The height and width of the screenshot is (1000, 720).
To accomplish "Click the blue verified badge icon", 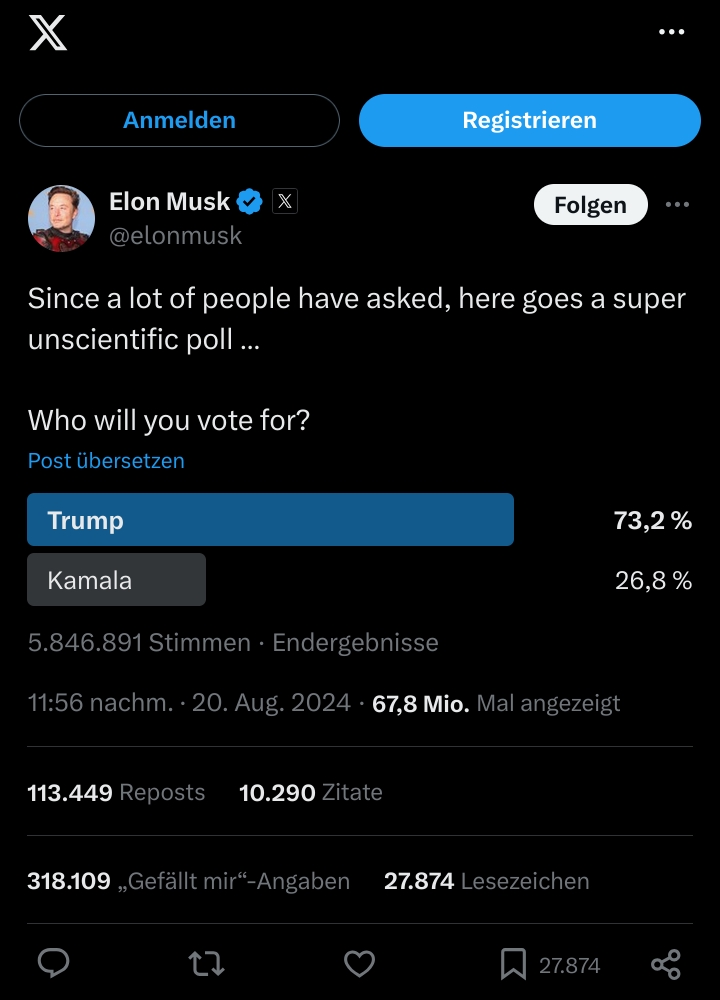I will (249, 203).
